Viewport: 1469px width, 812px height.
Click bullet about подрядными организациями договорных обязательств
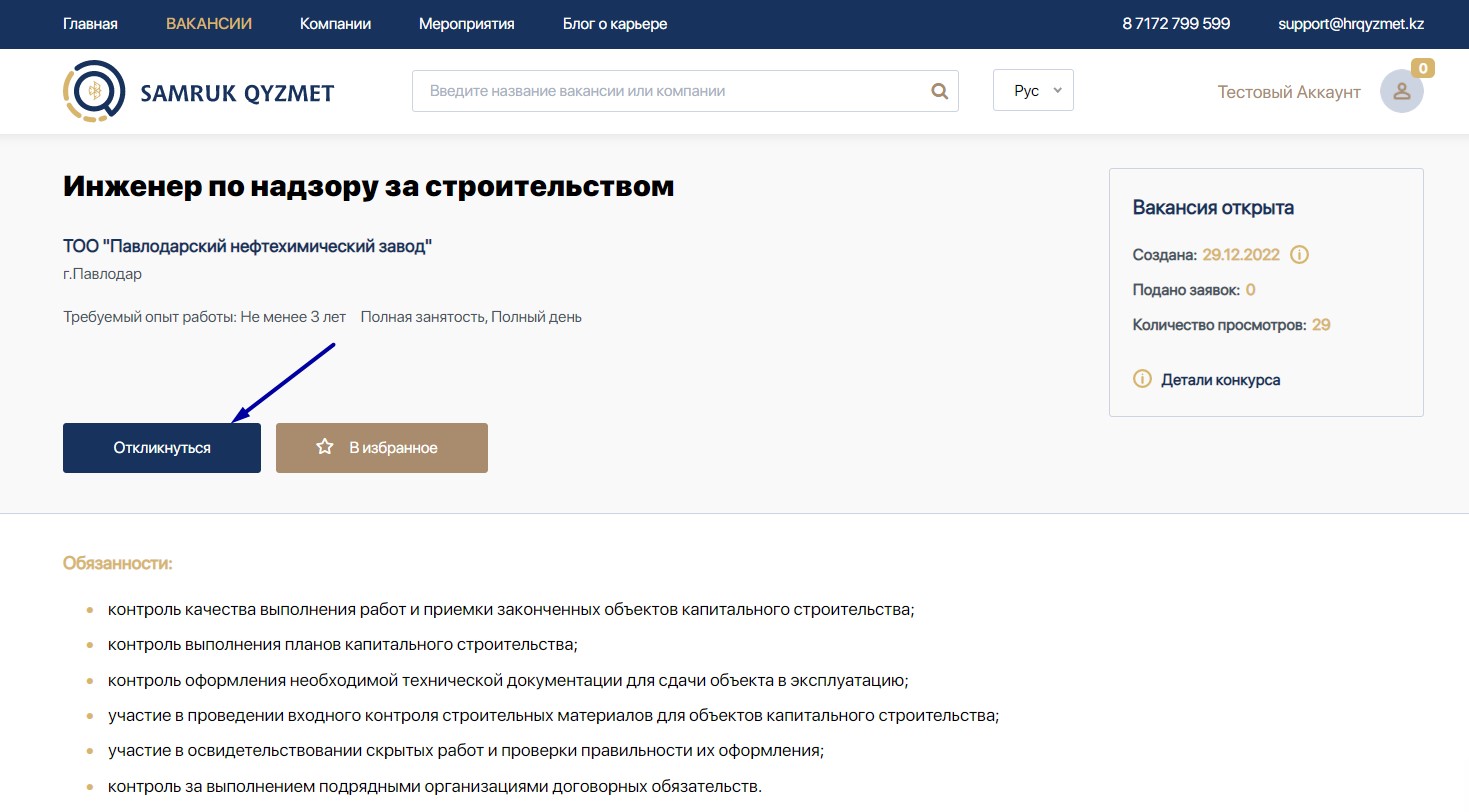point(435,787)
